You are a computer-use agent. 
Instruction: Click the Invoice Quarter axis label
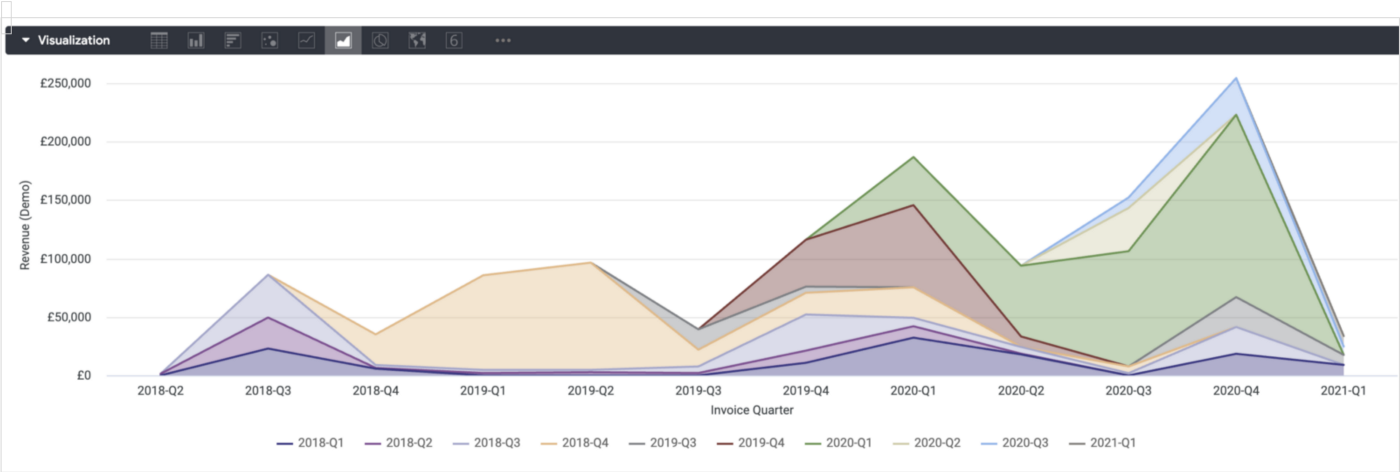[752, 410]
